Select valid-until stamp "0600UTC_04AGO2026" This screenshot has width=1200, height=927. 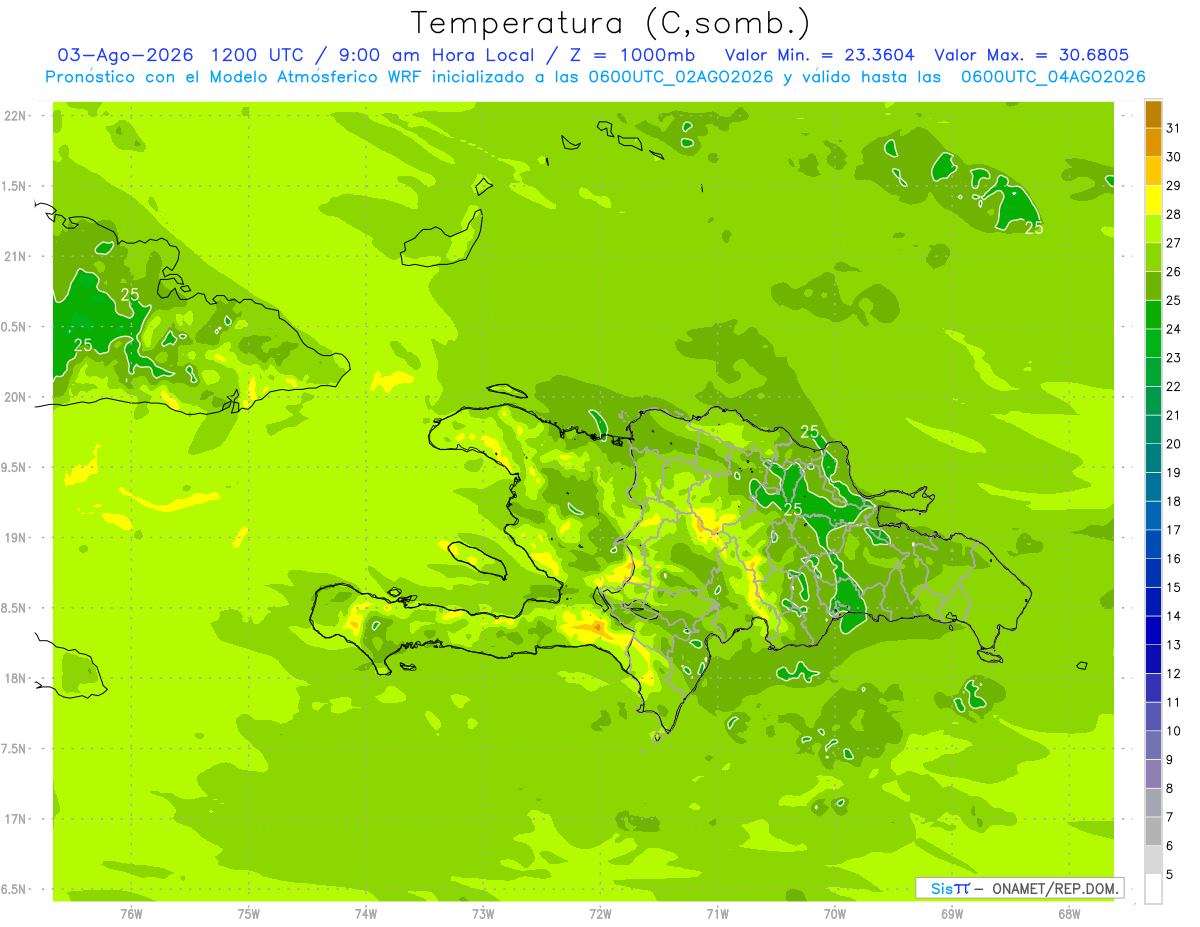[1052, 77]
